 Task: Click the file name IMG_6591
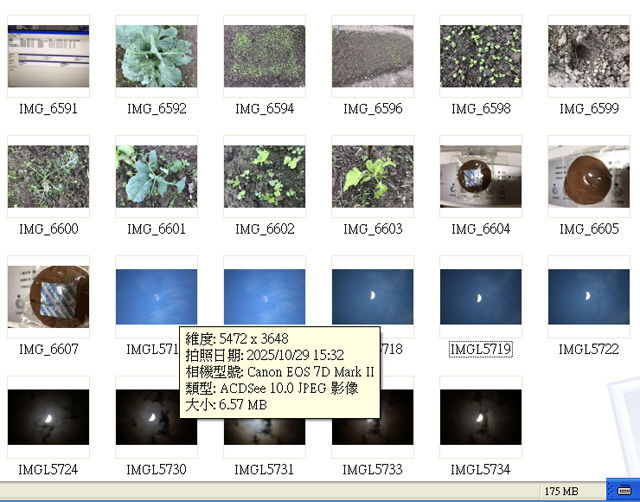click(48, 109)
